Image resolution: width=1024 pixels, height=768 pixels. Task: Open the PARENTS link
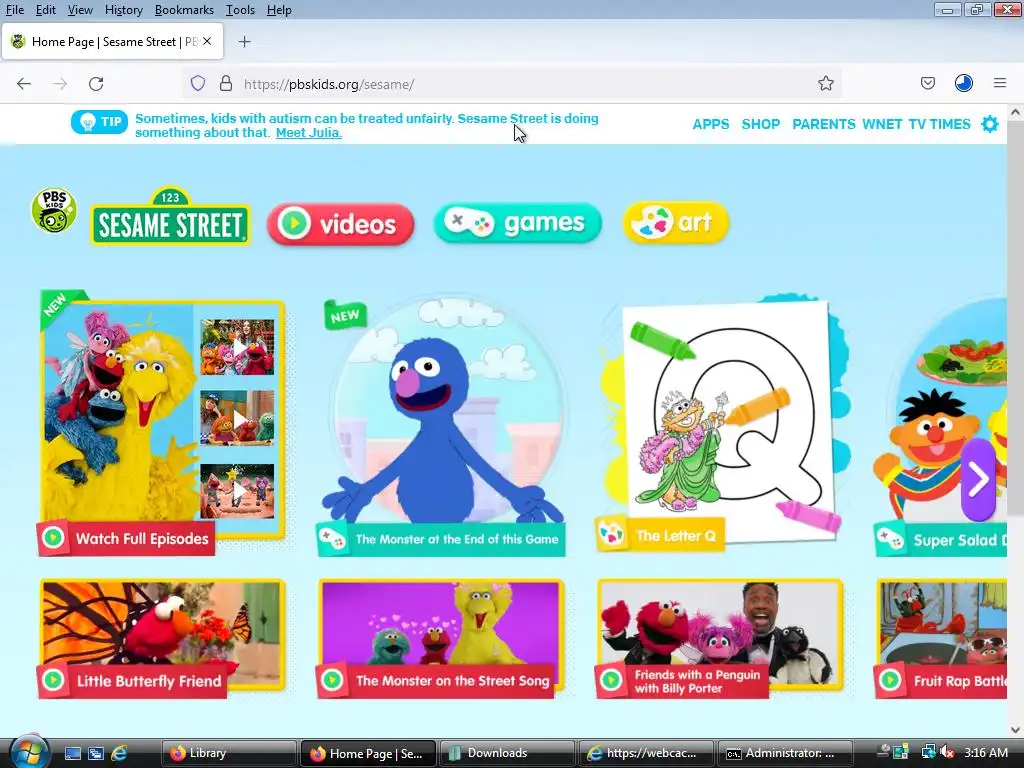(824, 124)
